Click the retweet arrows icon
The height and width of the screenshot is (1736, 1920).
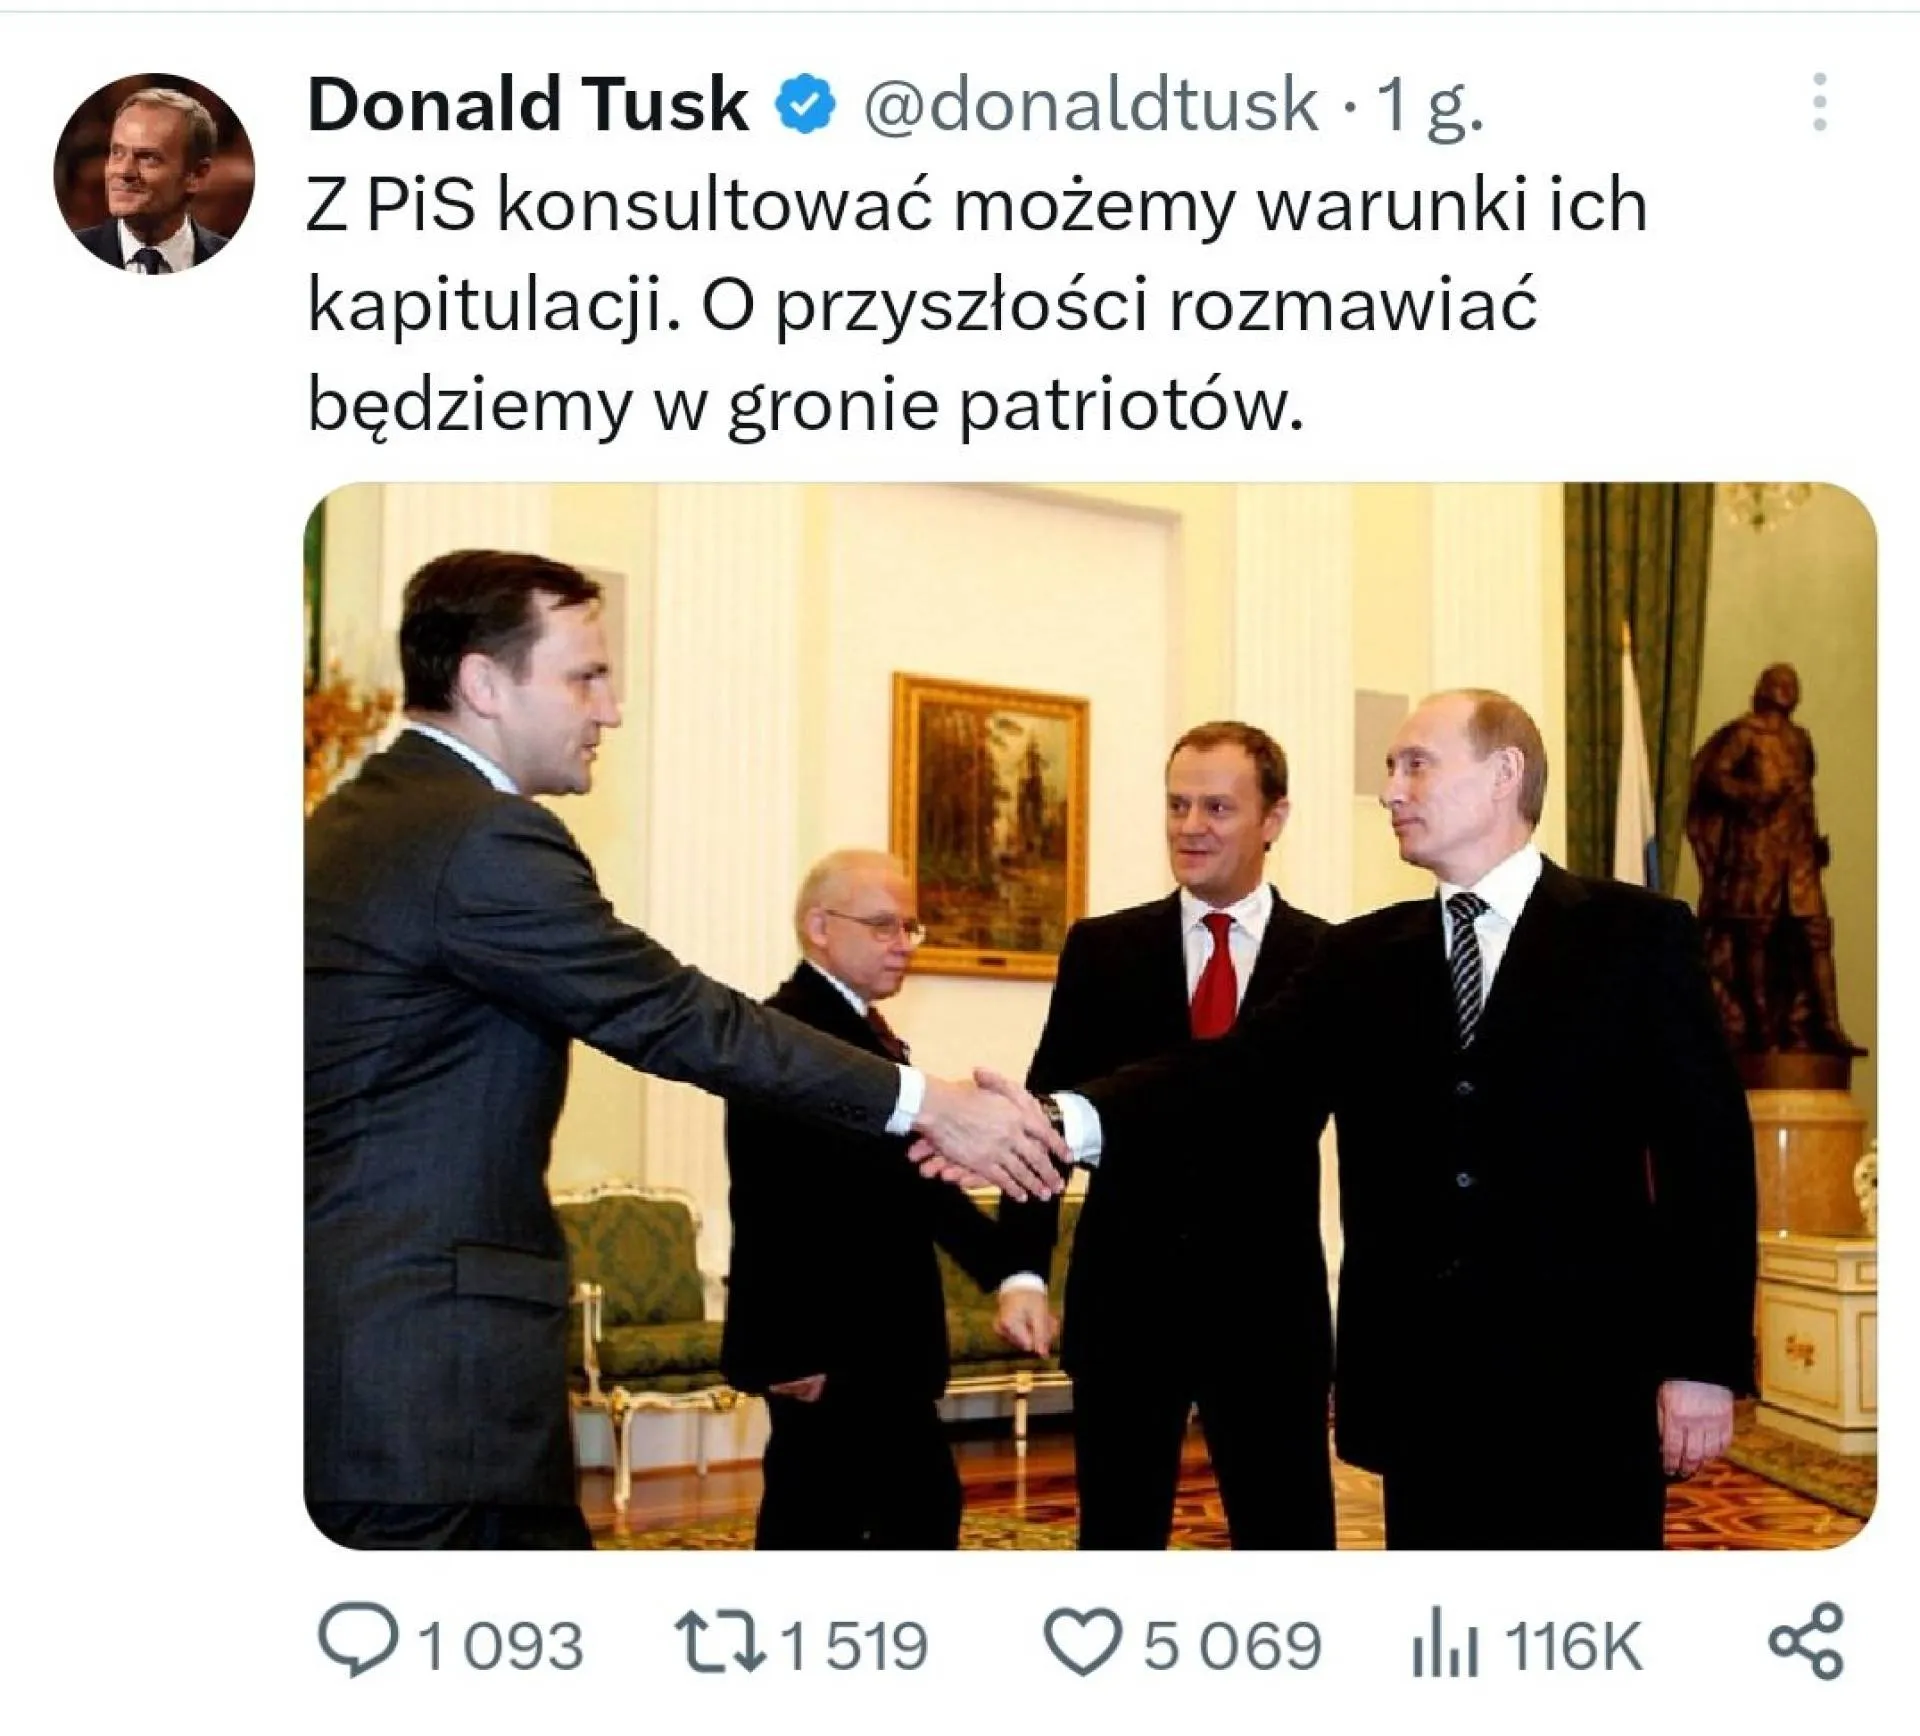[x=720, y=1645]
